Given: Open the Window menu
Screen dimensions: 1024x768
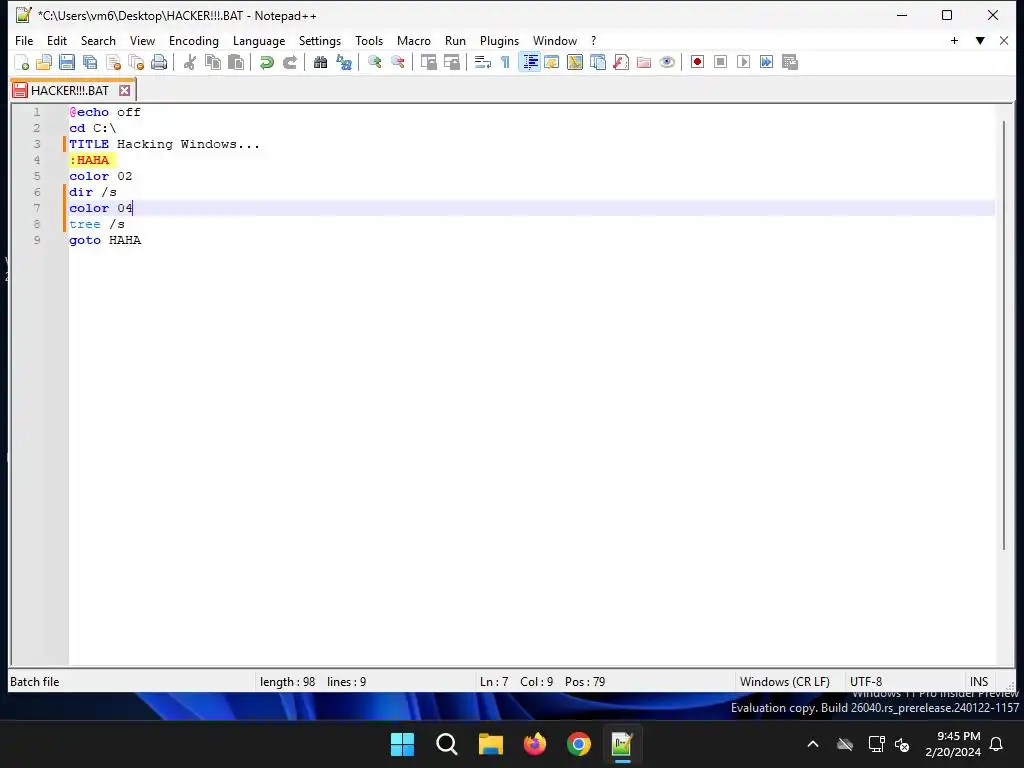Looking at the screenshot, I should 555,40.
